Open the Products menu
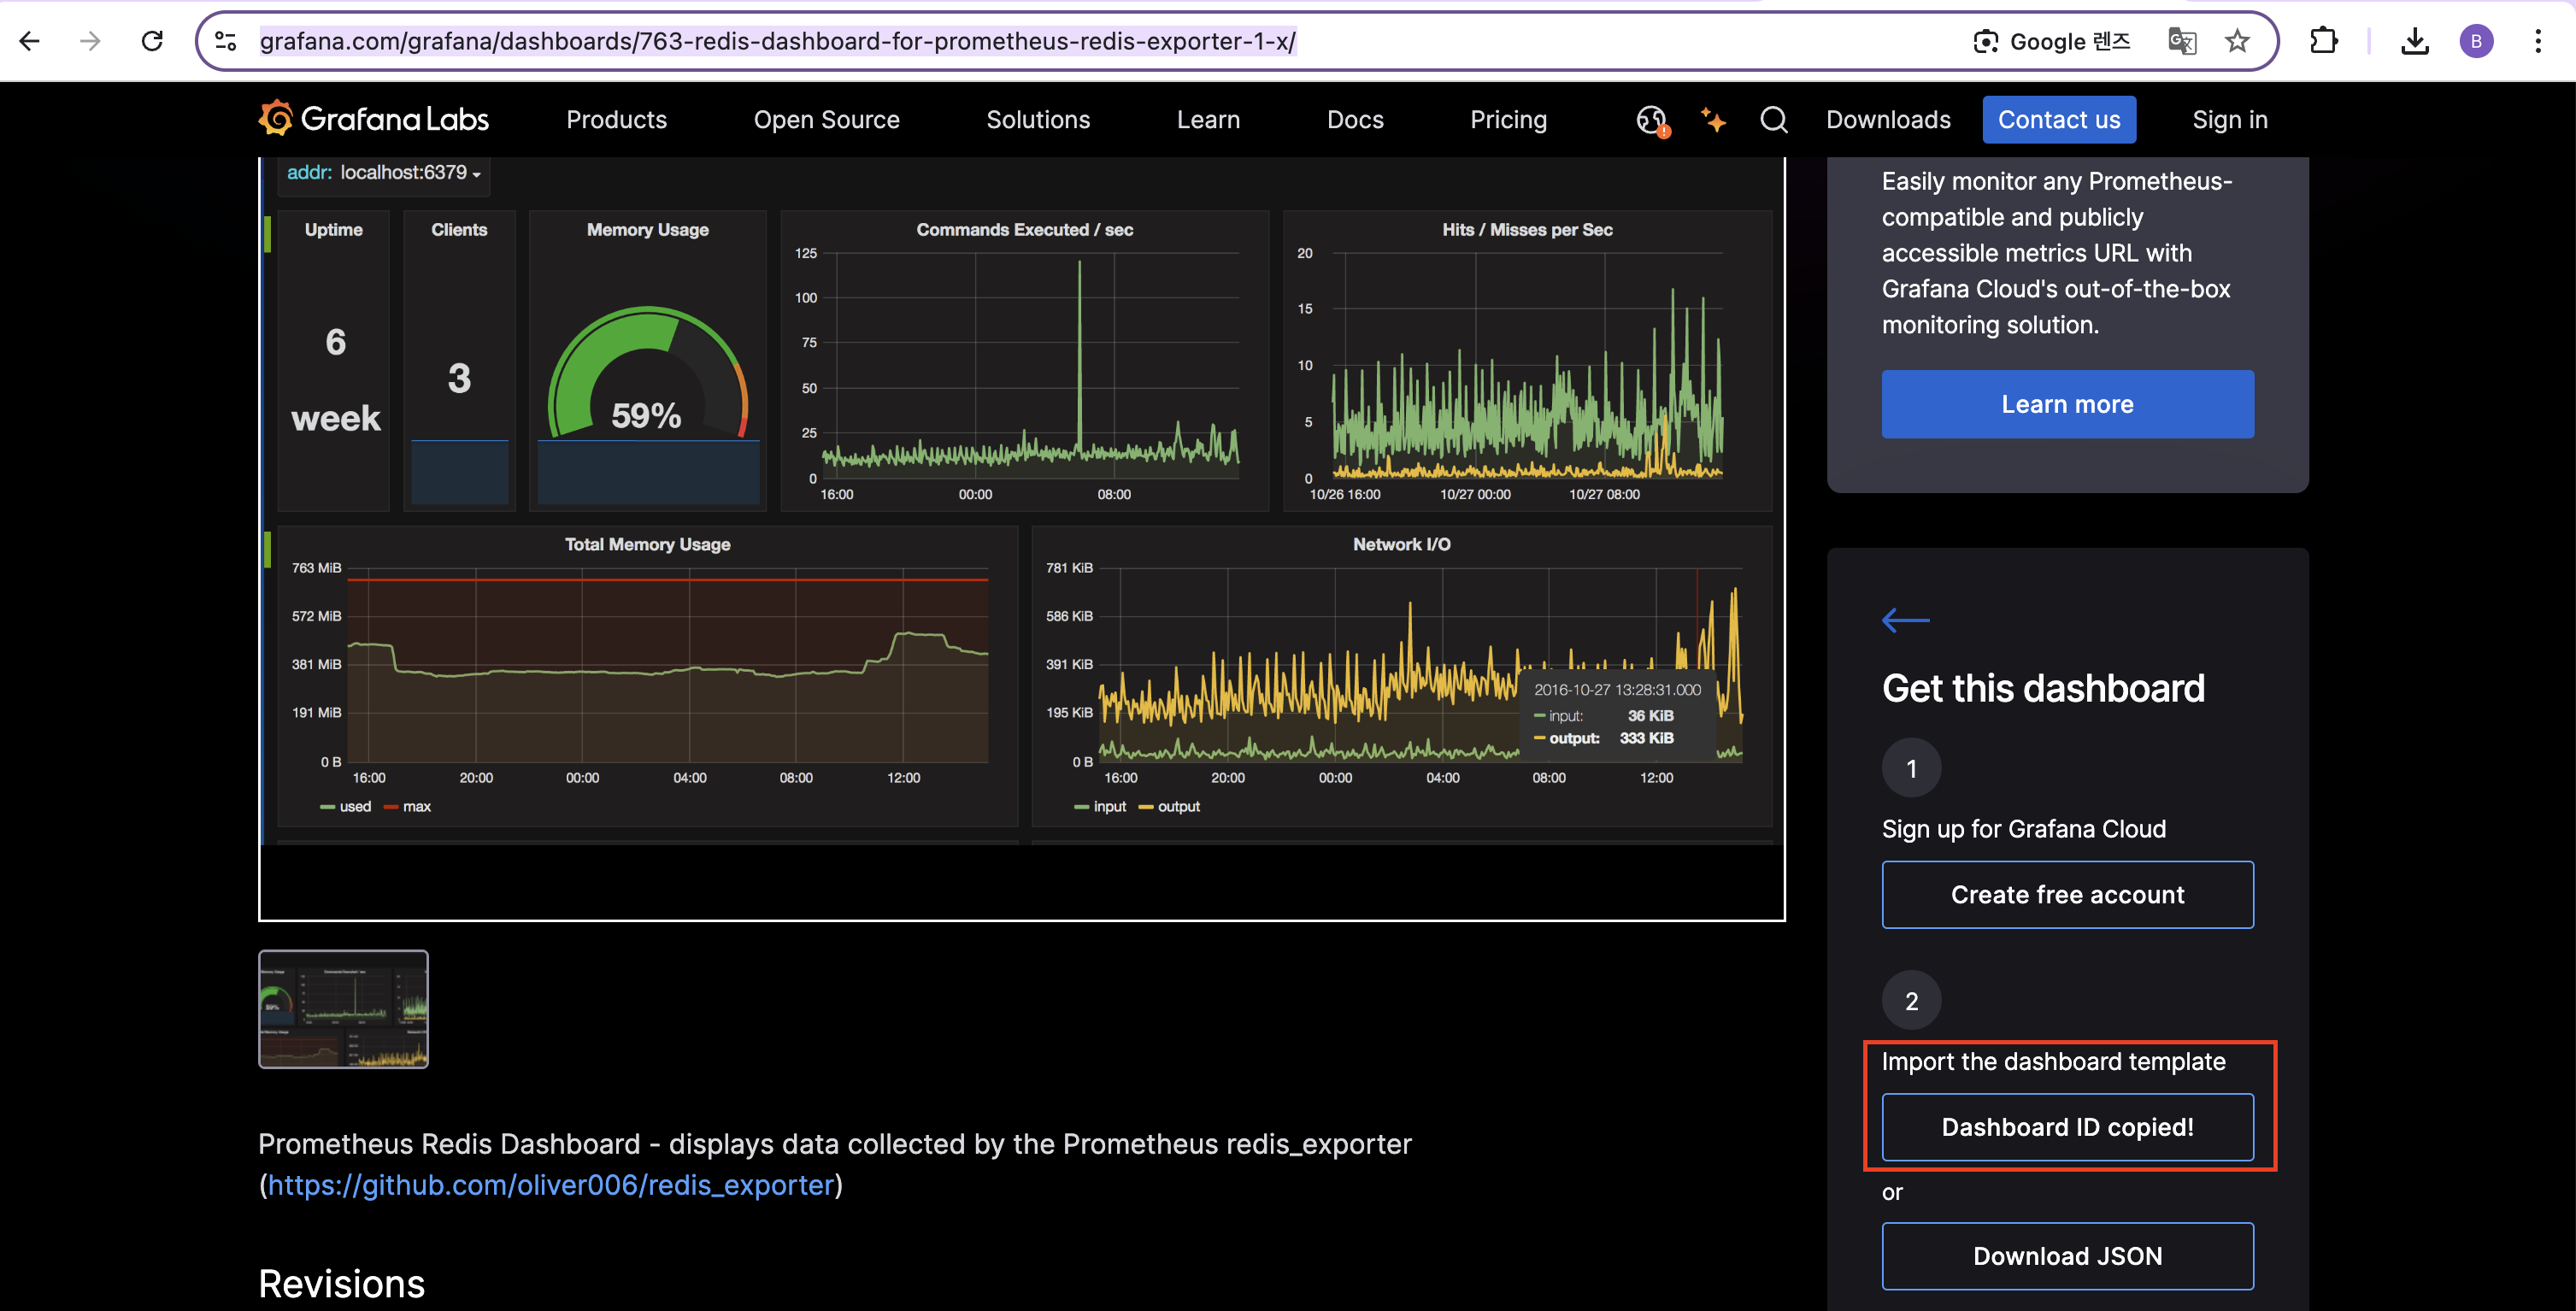2576x1311 pixels. (x=616, y=120)
